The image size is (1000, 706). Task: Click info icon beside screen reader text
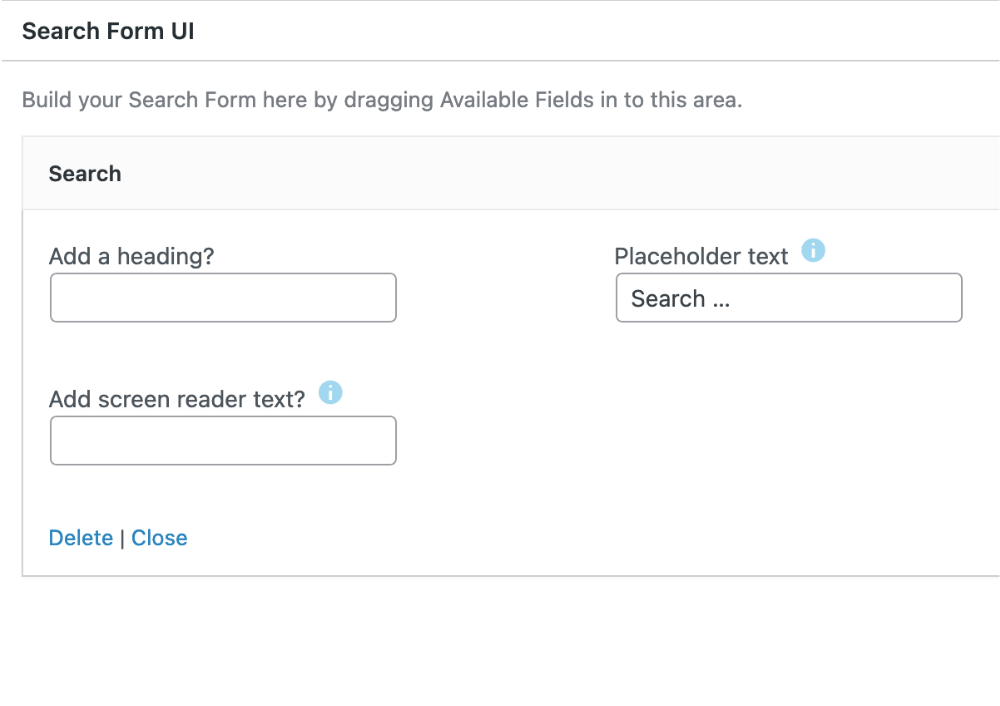click(x=330, y=392)
